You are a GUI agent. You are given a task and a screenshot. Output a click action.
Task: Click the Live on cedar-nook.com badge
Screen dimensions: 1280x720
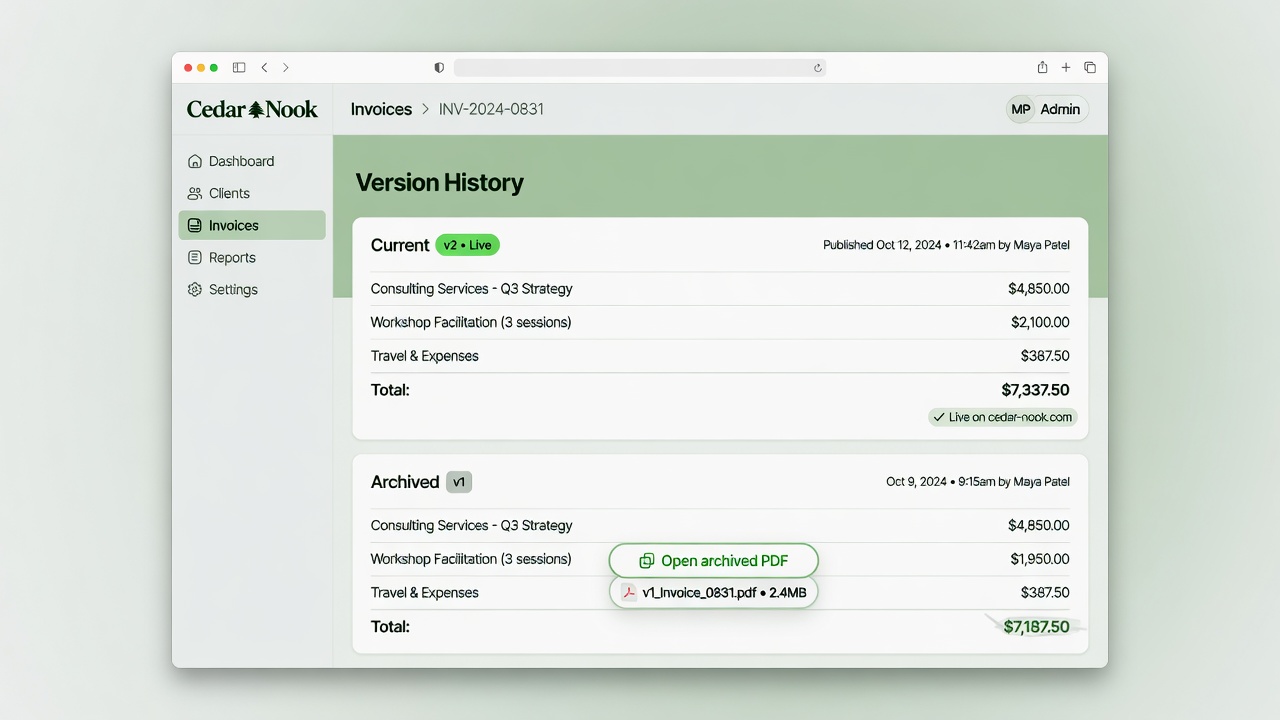1002,417
